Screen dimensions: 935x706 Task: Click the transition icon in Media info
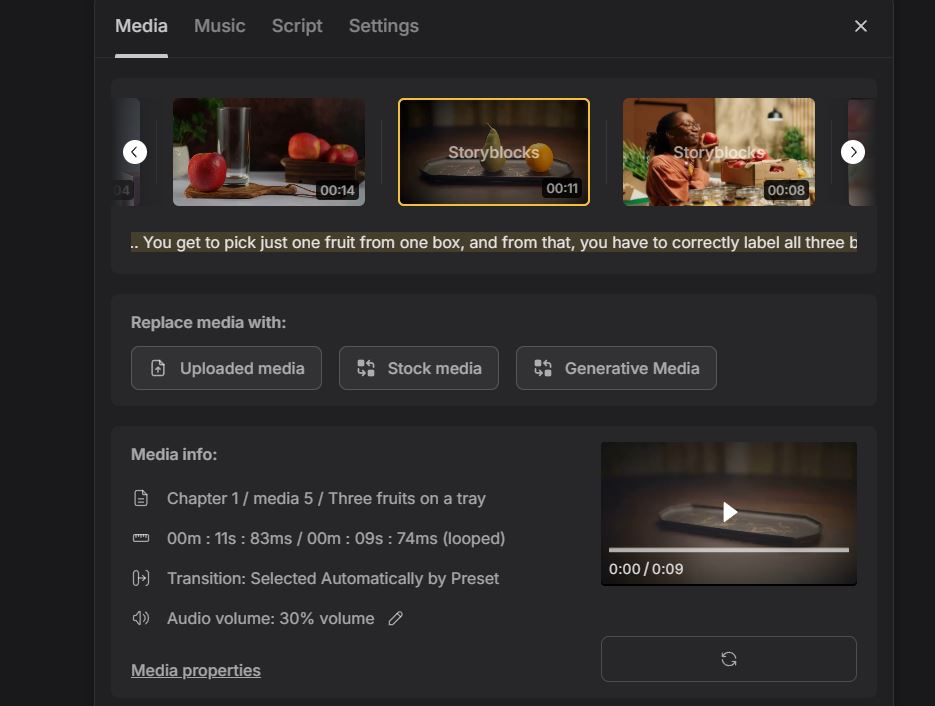pos(141,579)
